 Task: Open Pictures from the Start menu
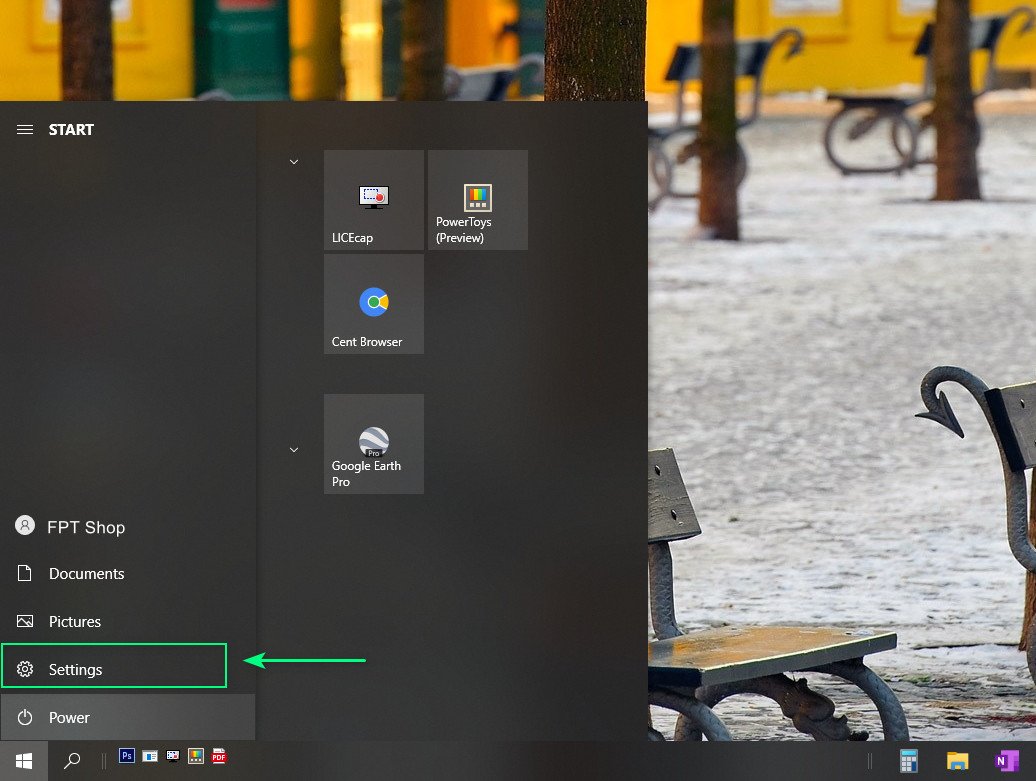pos(75,621)
